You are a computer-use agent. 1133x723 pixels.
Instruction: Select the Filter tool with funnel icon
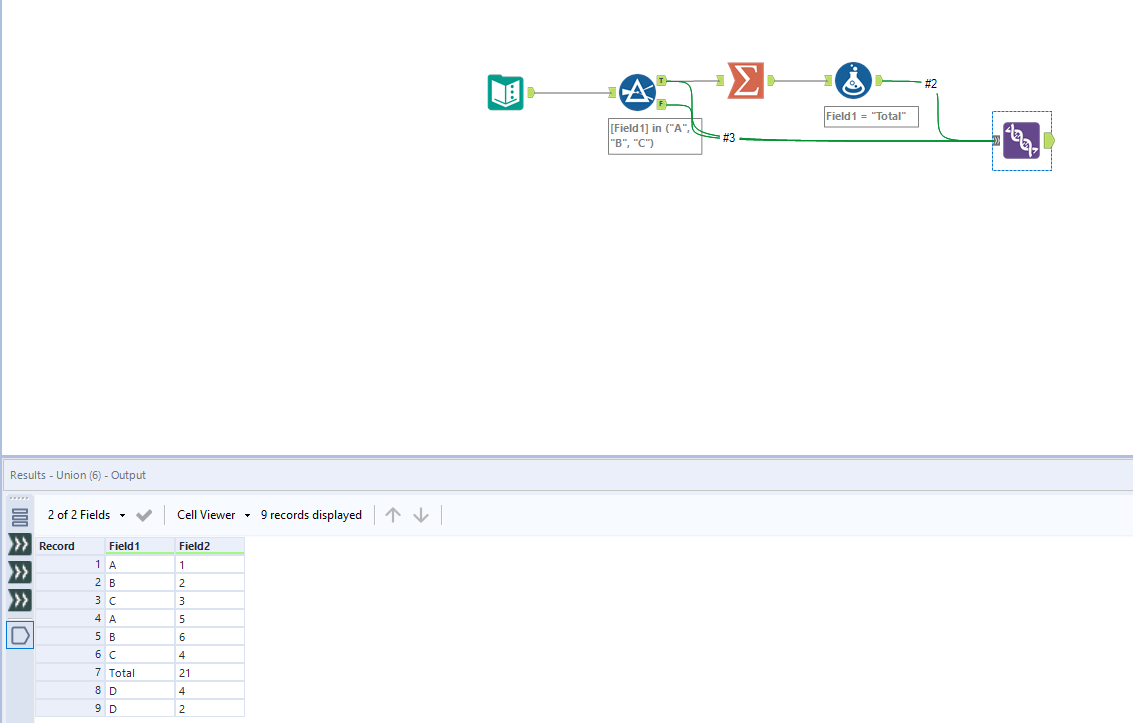637,91
